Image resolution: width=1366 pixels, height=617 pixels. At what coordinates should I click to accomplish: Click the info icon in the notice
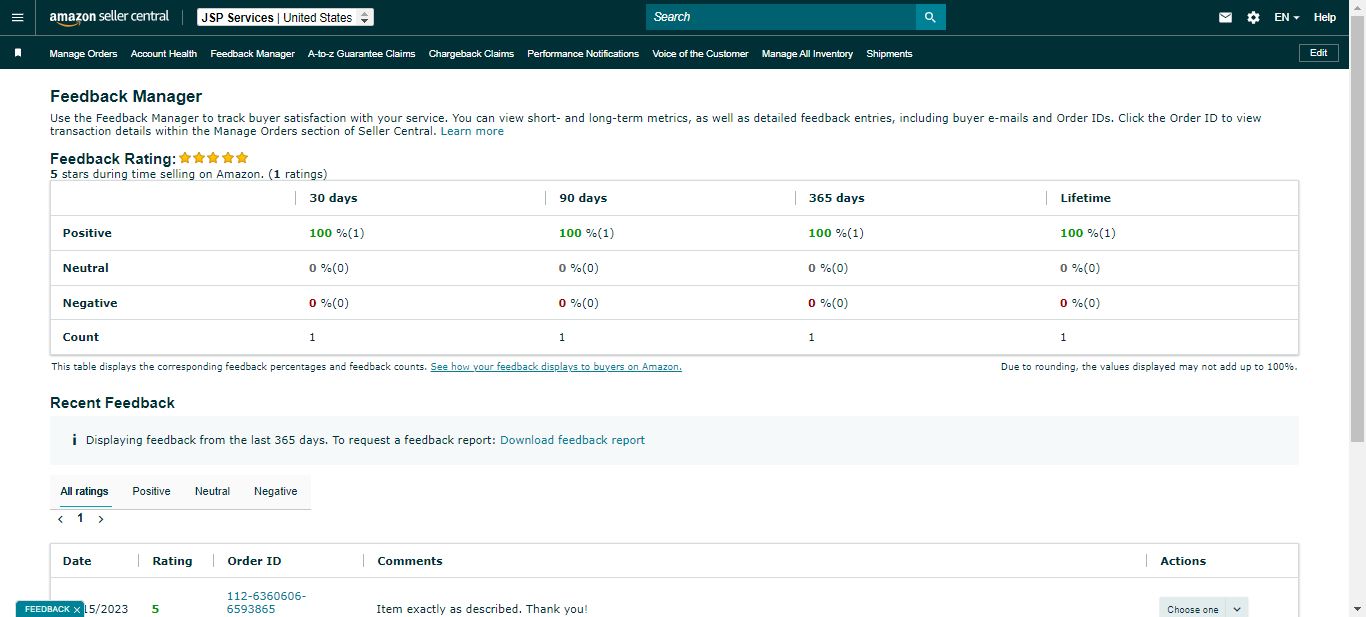(74, 440)
